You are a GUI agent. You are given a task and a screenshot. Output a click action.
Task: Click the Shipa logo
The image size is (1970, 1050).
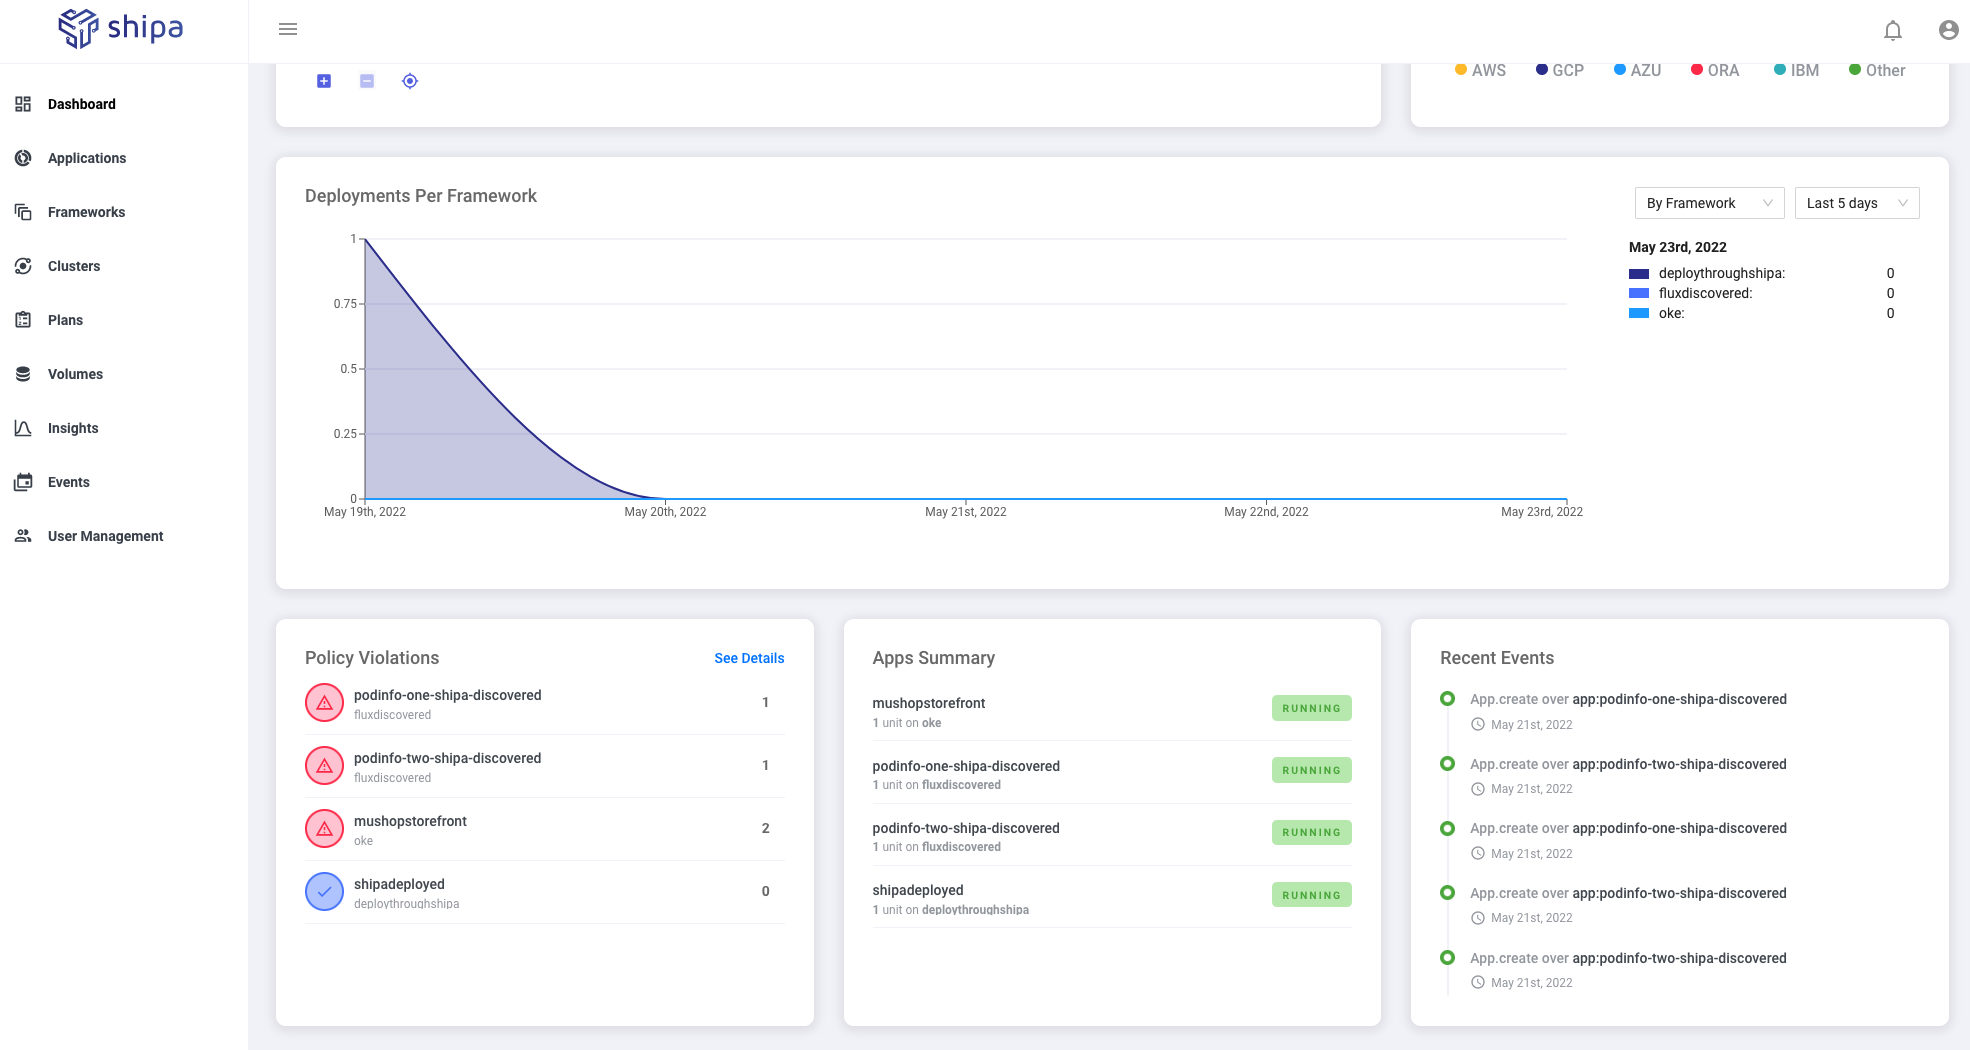(121, 28)
